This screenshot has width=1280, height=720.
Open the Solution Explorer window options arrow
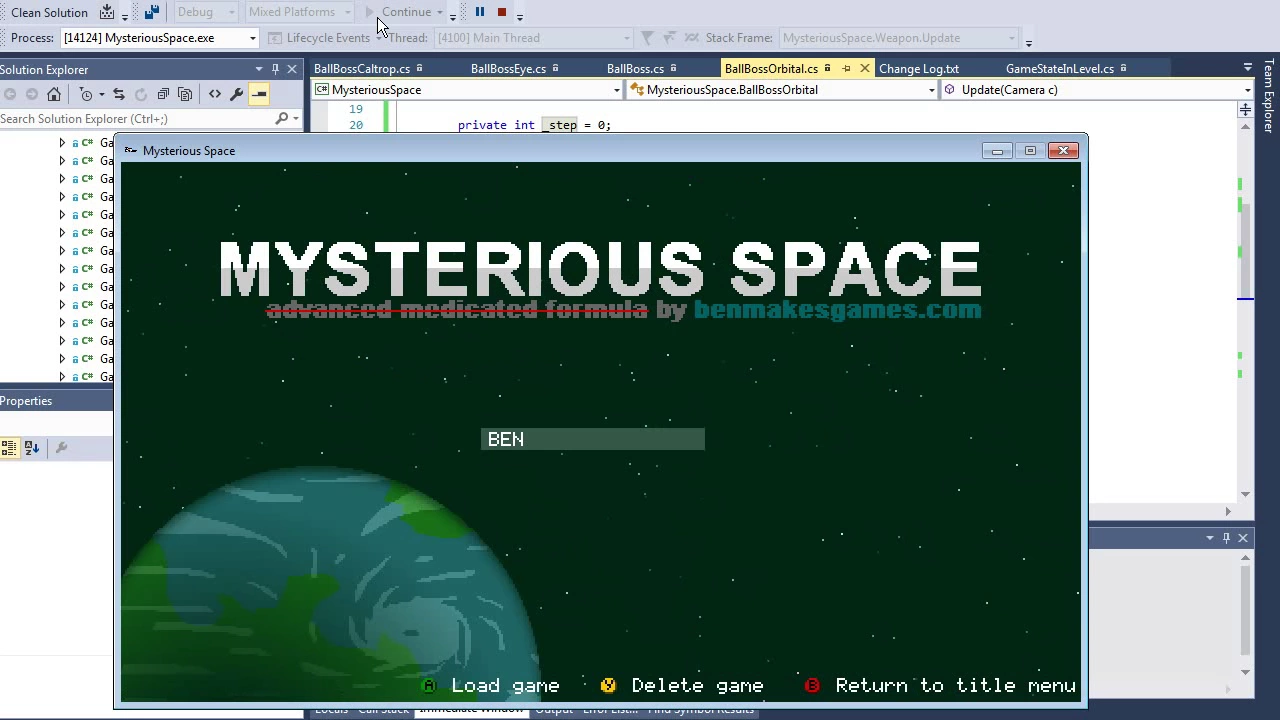click(x=259, y=69)
